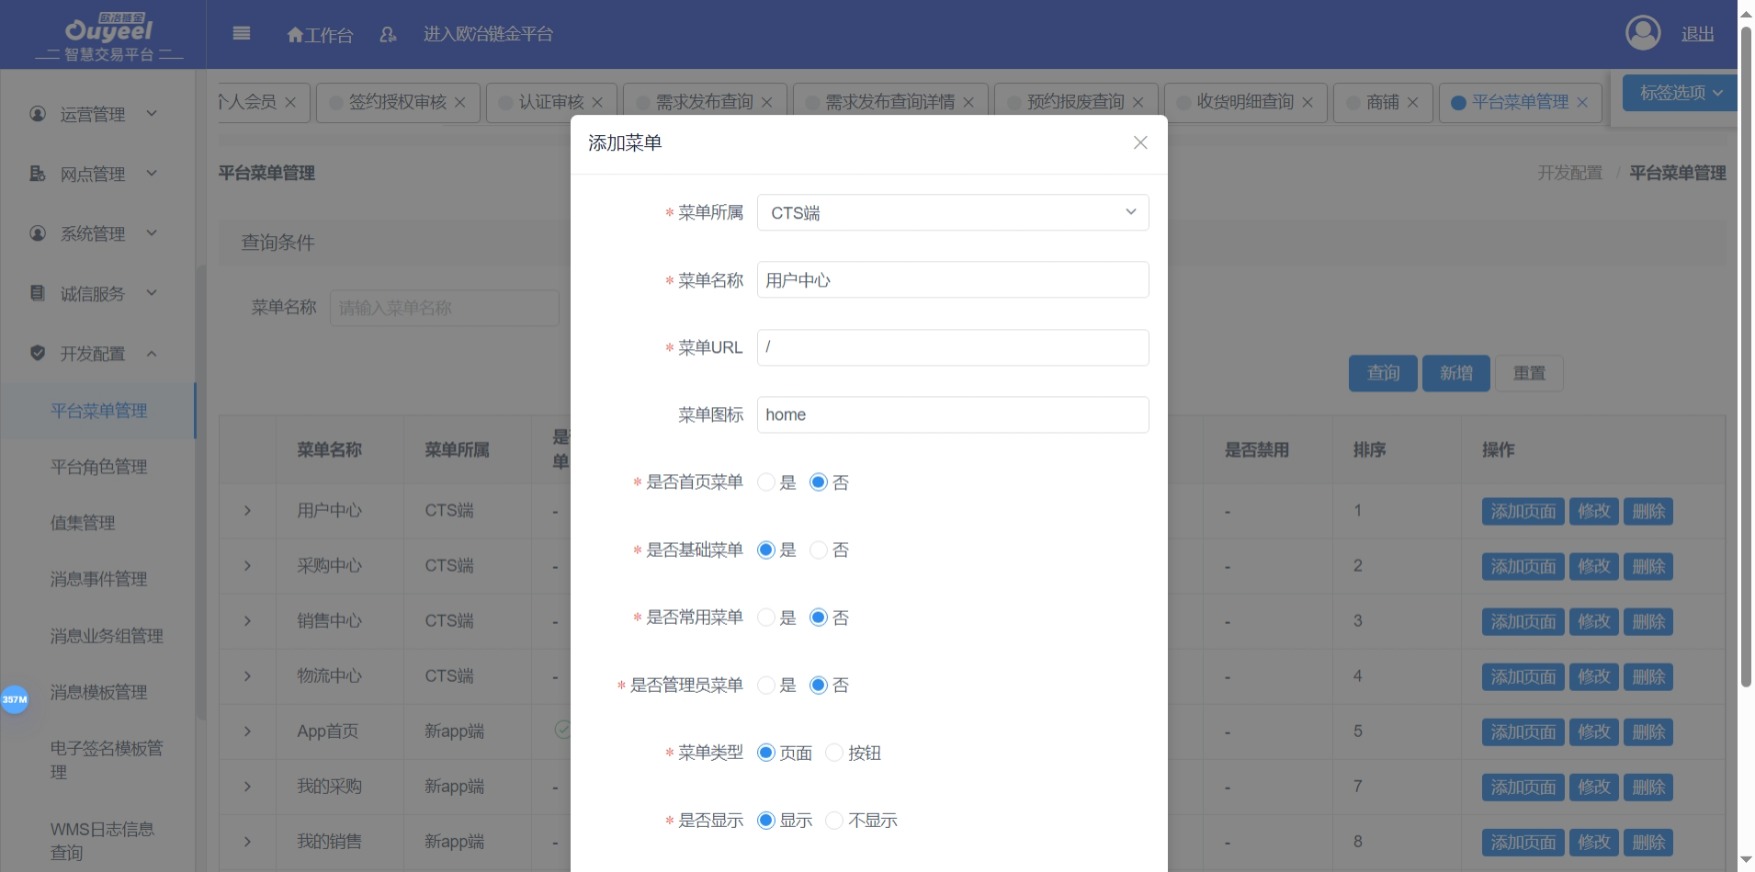Screen dimensions: 1755x872
Task: Click the user-group icon in top bar
Action: [388, 35]
